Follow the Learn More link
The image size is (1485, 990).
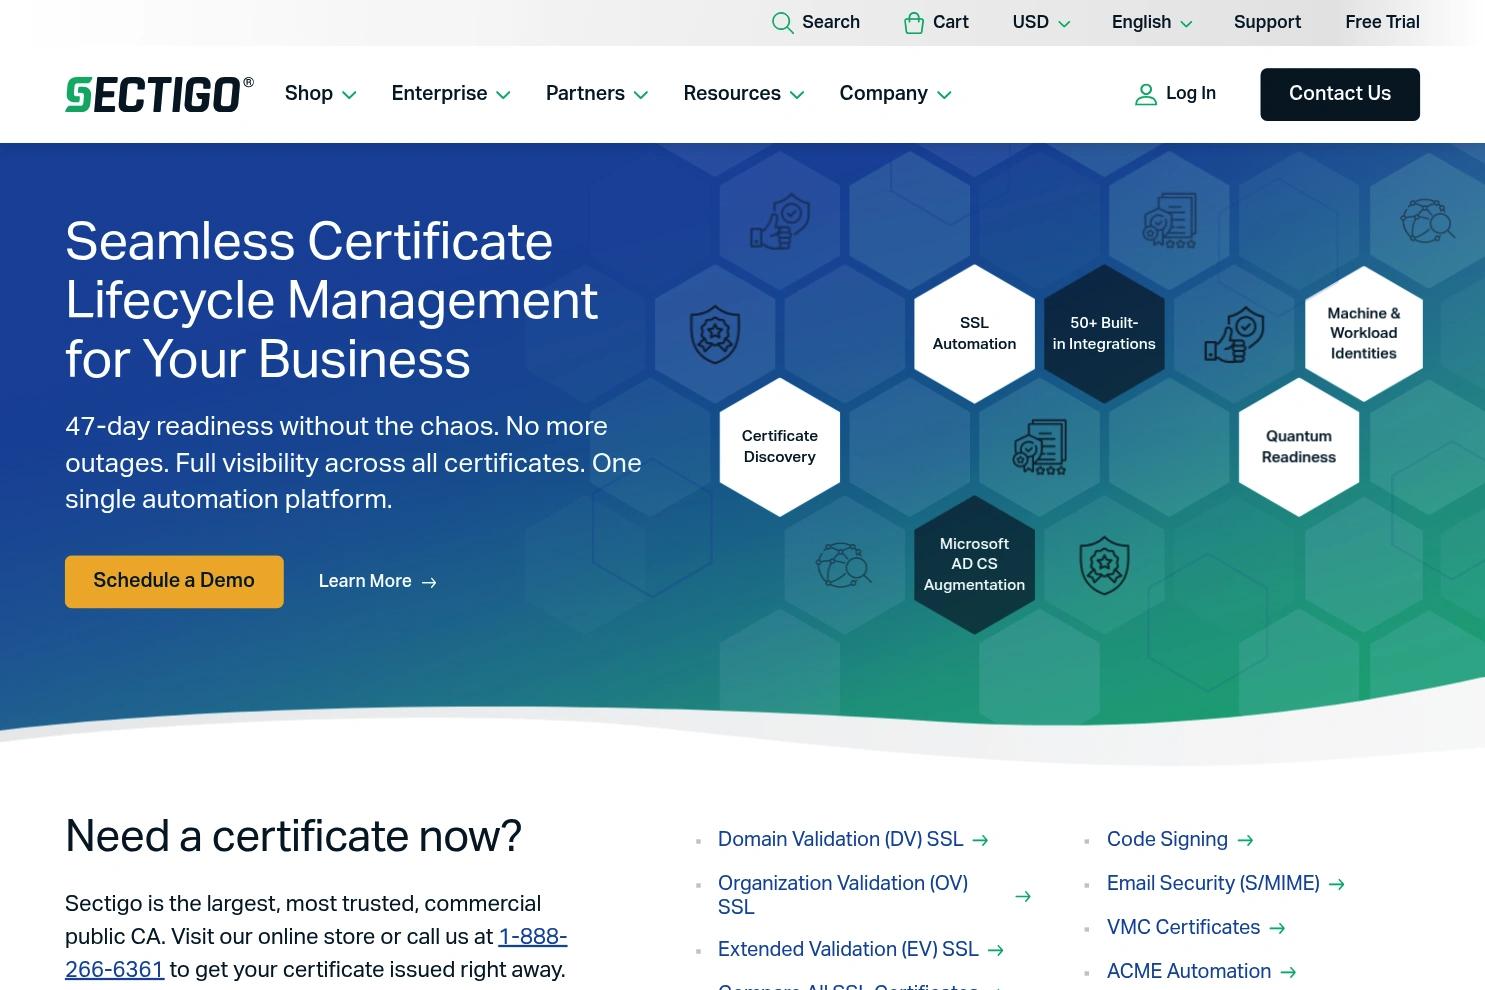[x=378, y=582]
